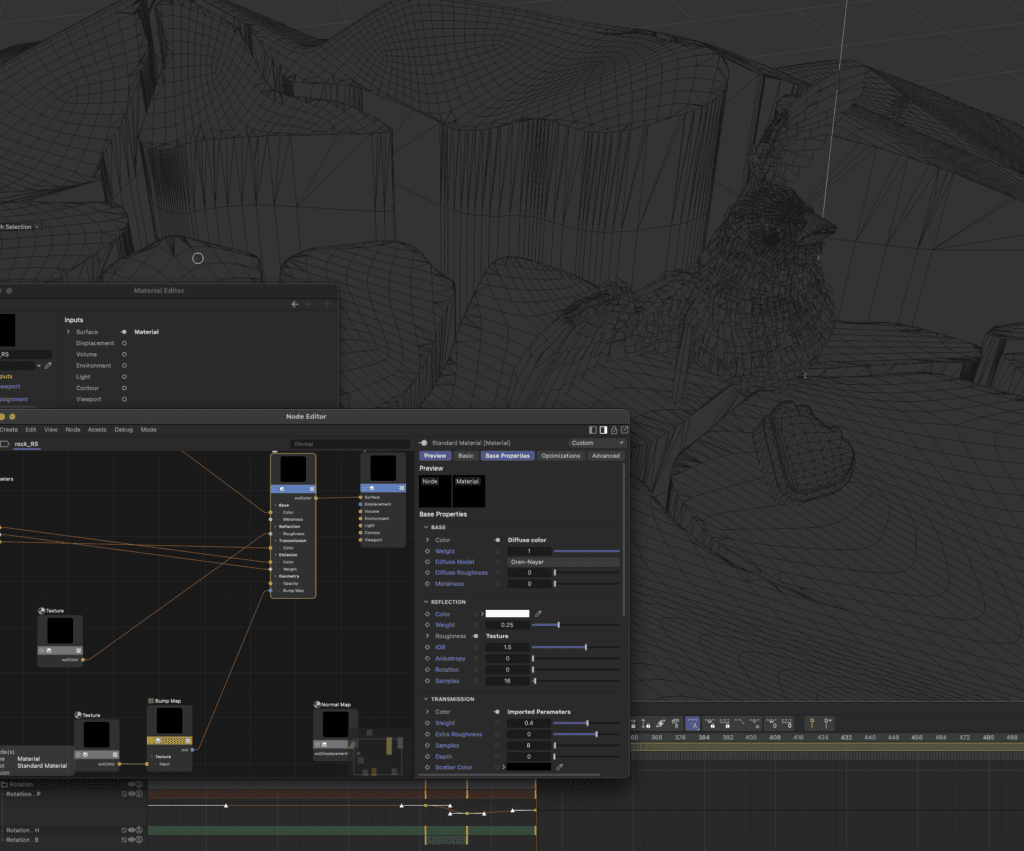Toggle the Displacement input port circle

point(124,343)
